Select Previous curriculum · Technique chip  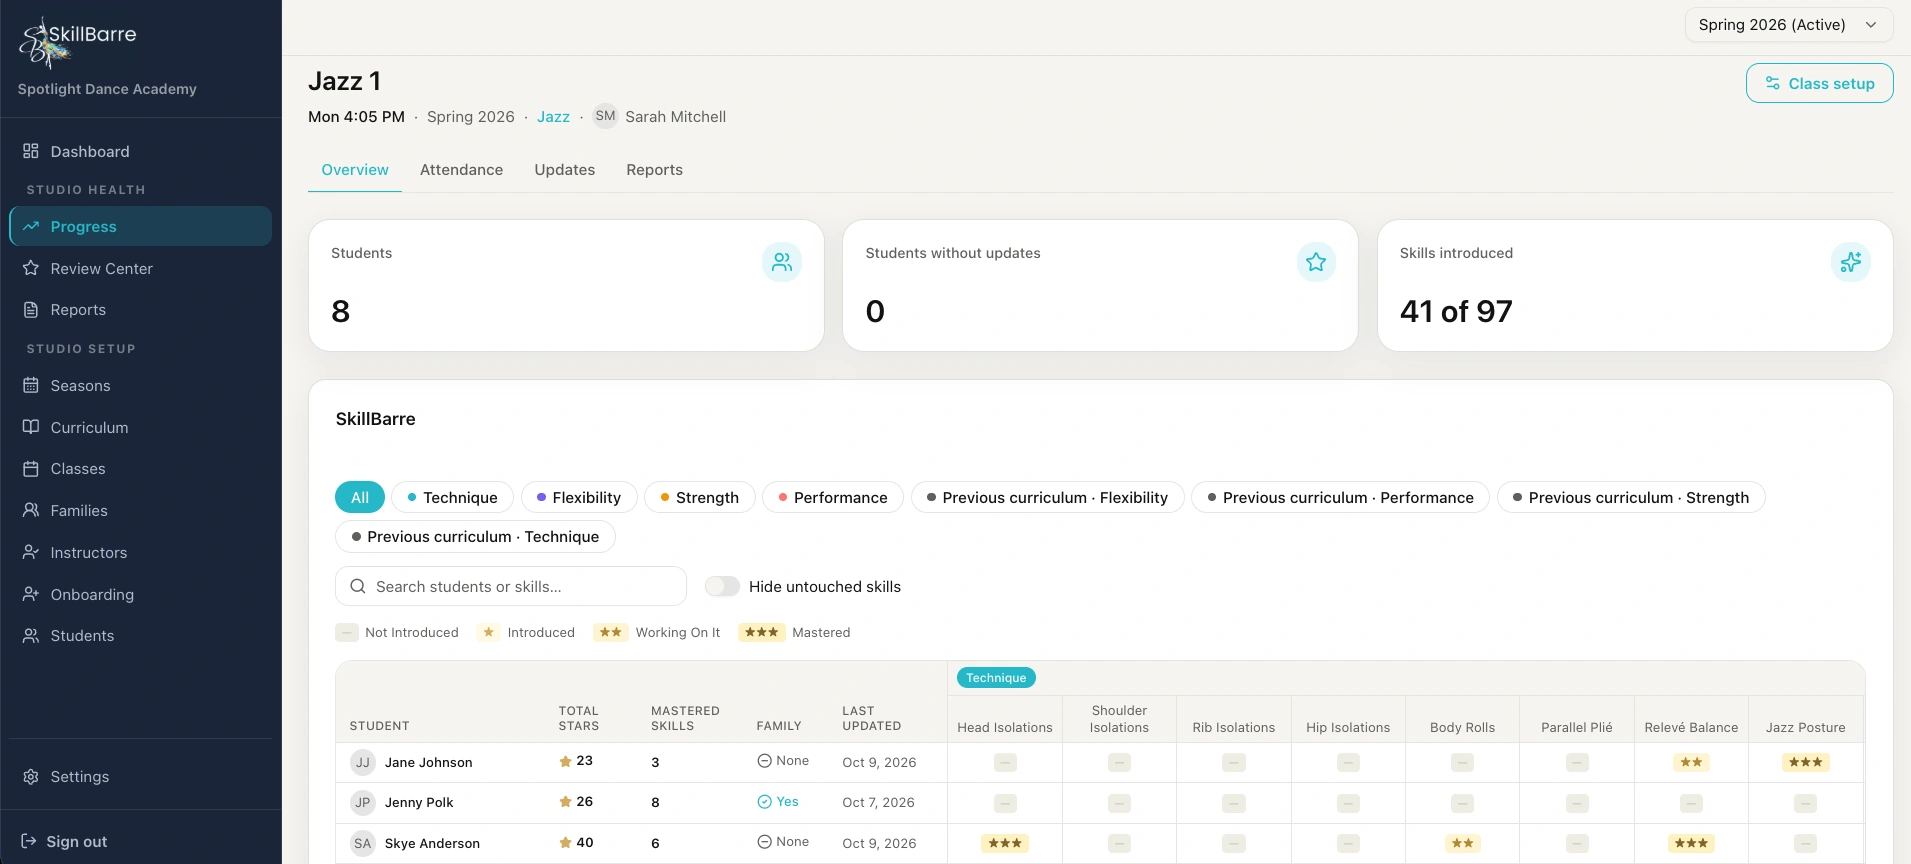475,536
